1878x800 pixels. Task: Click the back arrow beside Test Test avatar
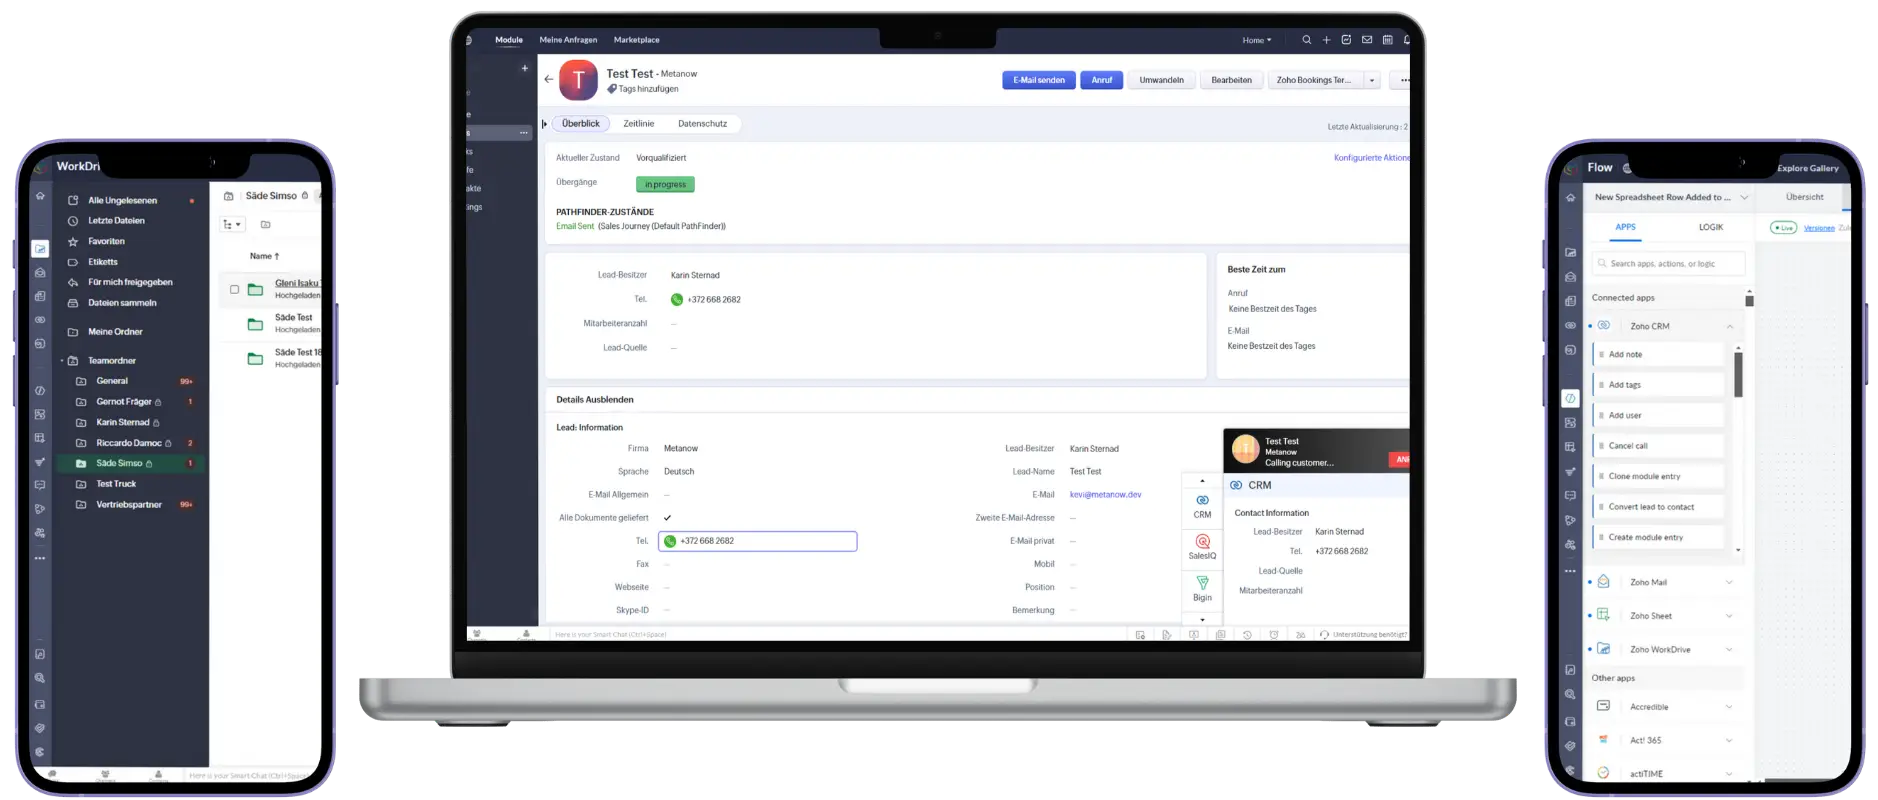548,79
